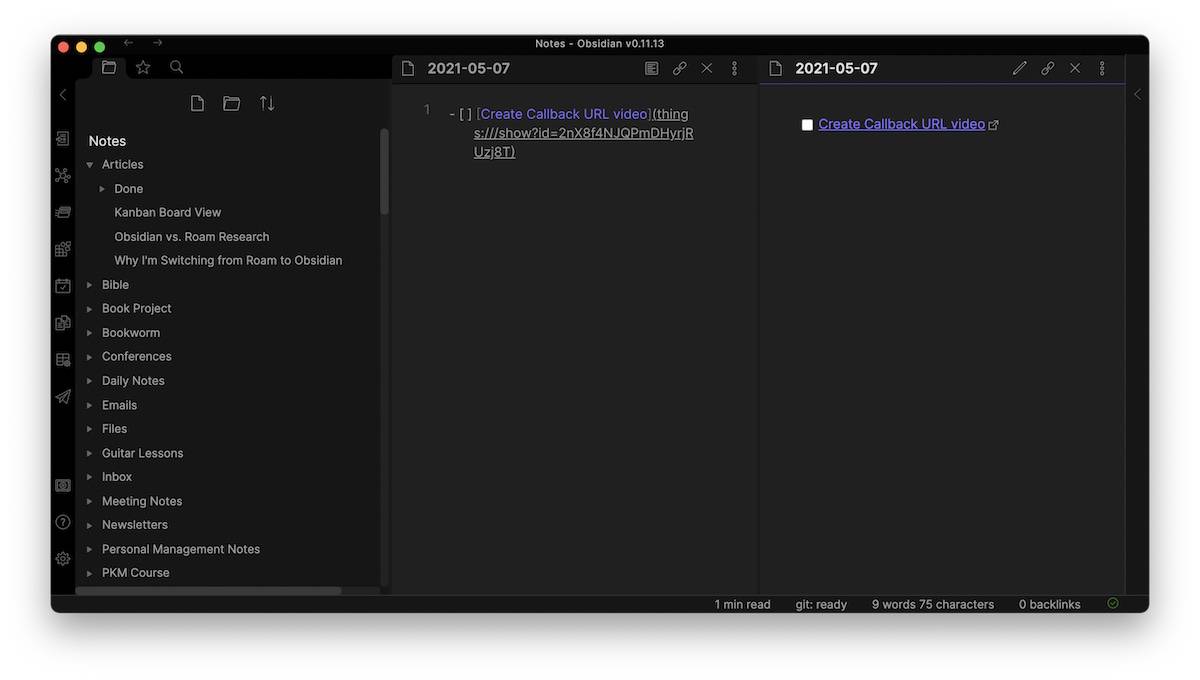Close the left editor pane
This screenshot has width=1200, height=680.
tap(707, 69)
